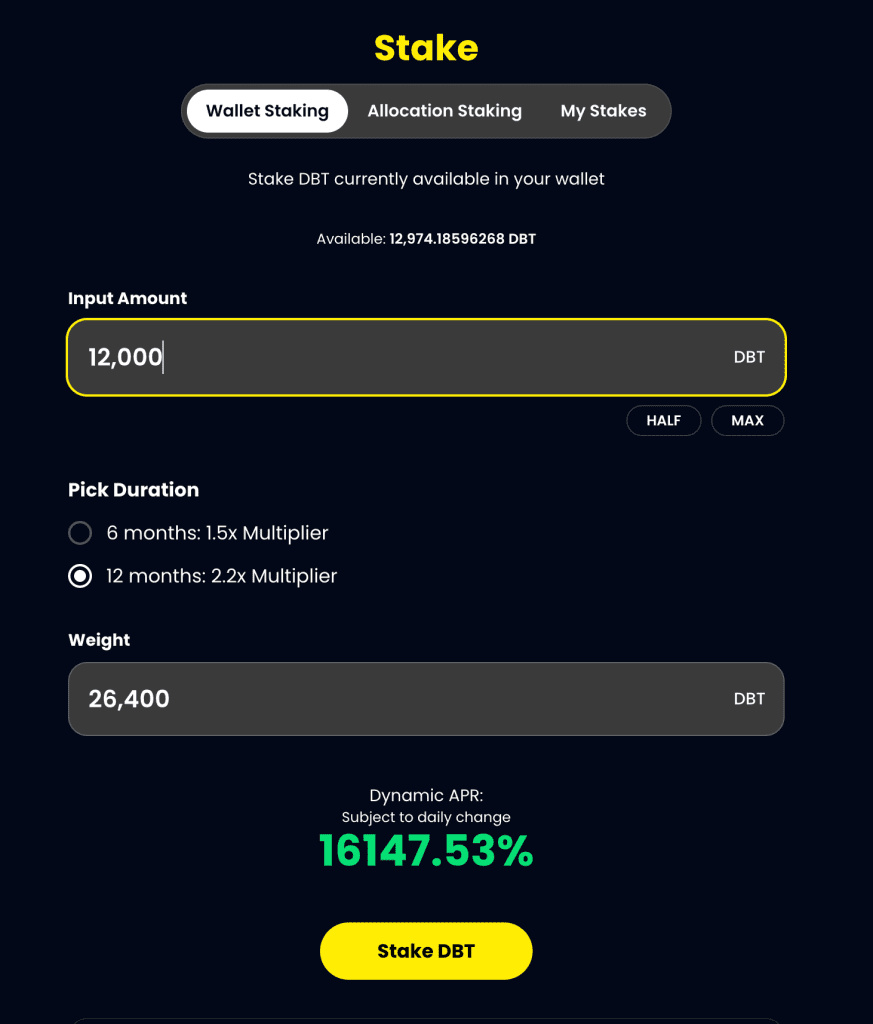
Task: Click the Weight field showing 26,400
Action: tap(400, 699)
